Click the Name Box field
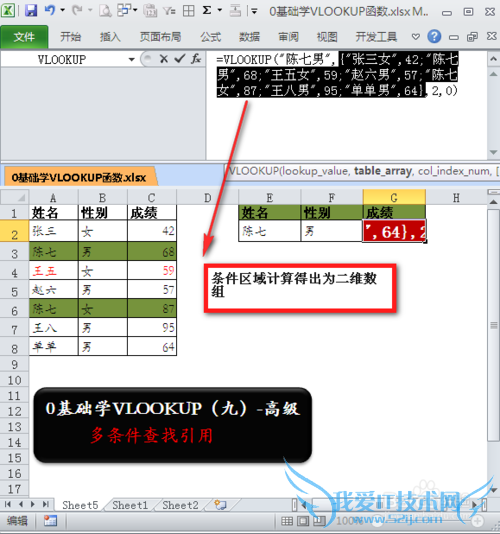Viewport: 500px width, 534px height. [x=65, y=60]
